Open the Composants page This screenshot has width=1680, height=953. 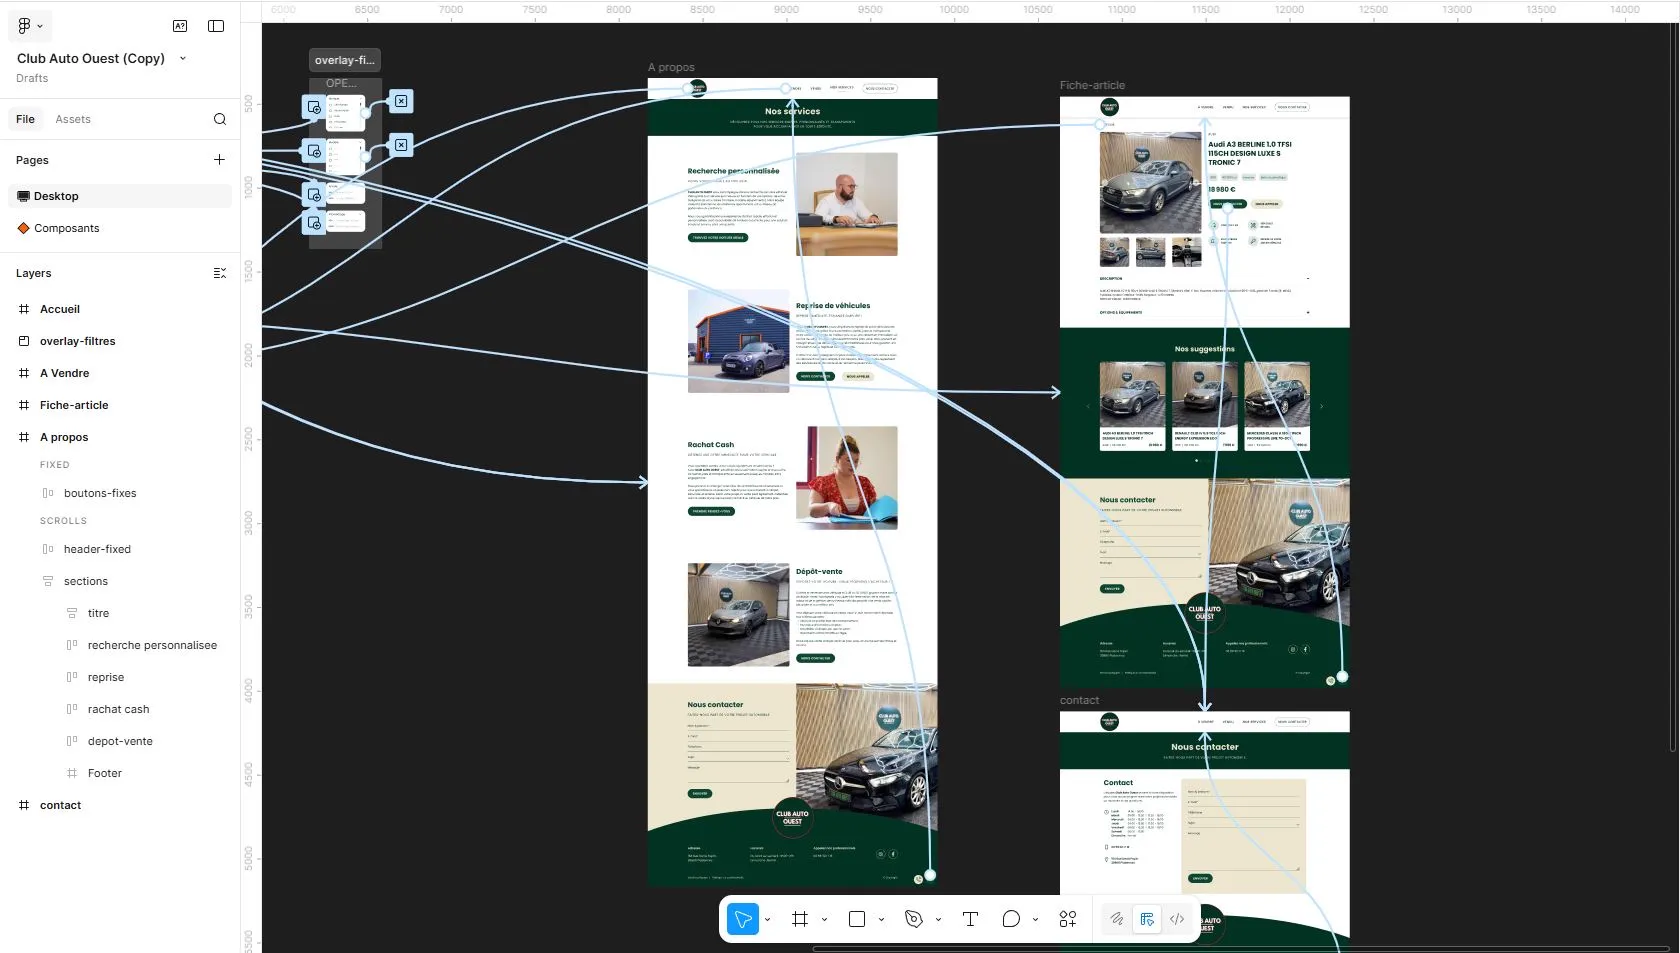[x=66, y=228]
